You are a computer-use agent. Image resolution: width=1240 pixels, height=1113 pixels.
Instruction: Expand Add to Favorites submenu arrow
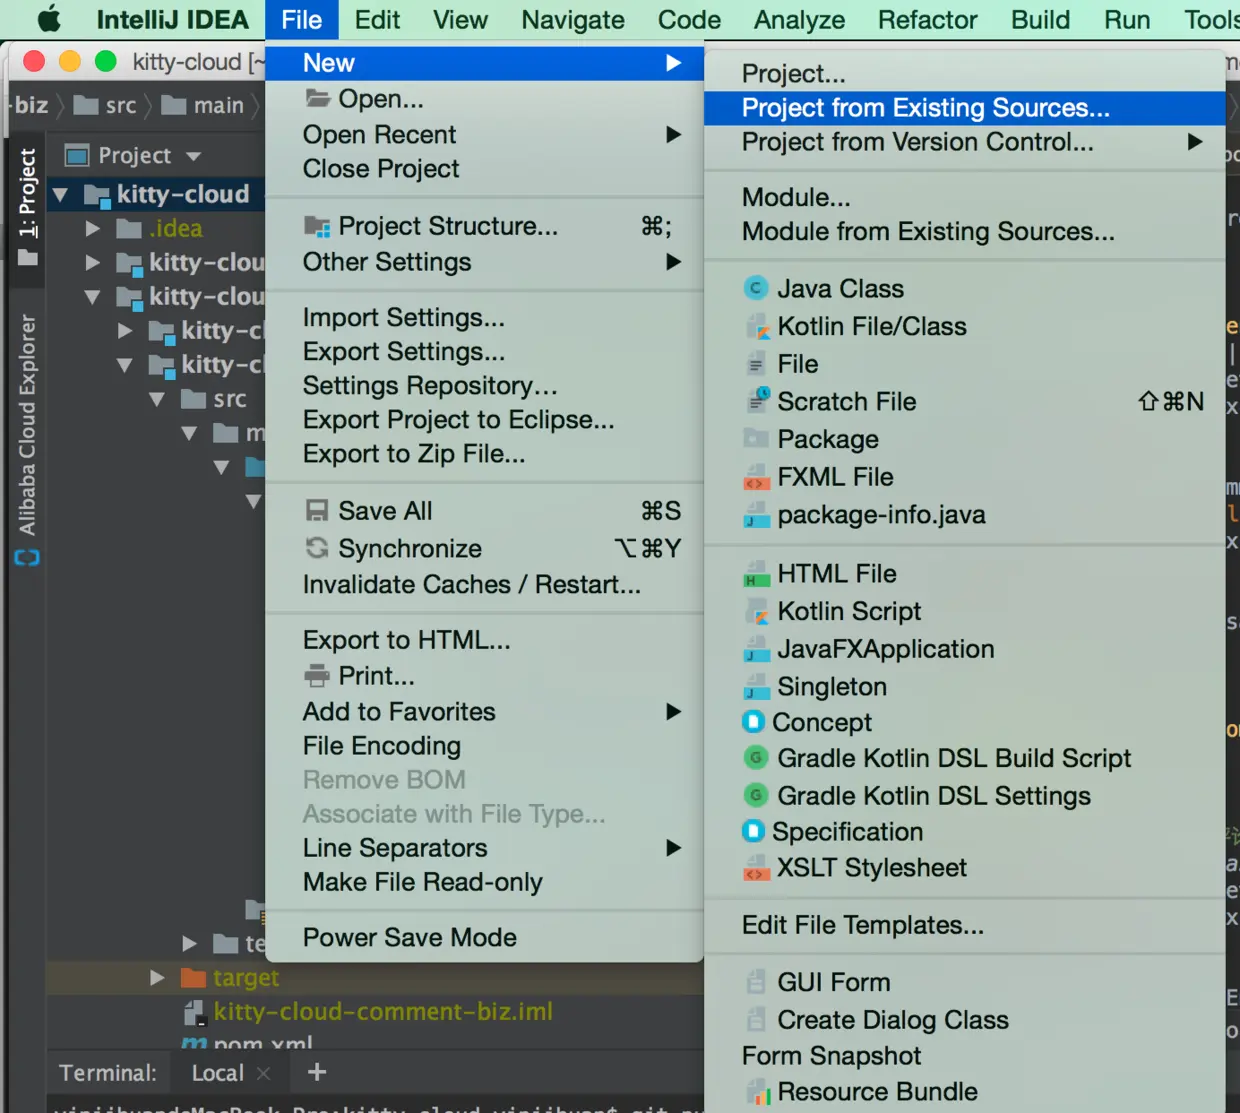[x=674, y=711]
